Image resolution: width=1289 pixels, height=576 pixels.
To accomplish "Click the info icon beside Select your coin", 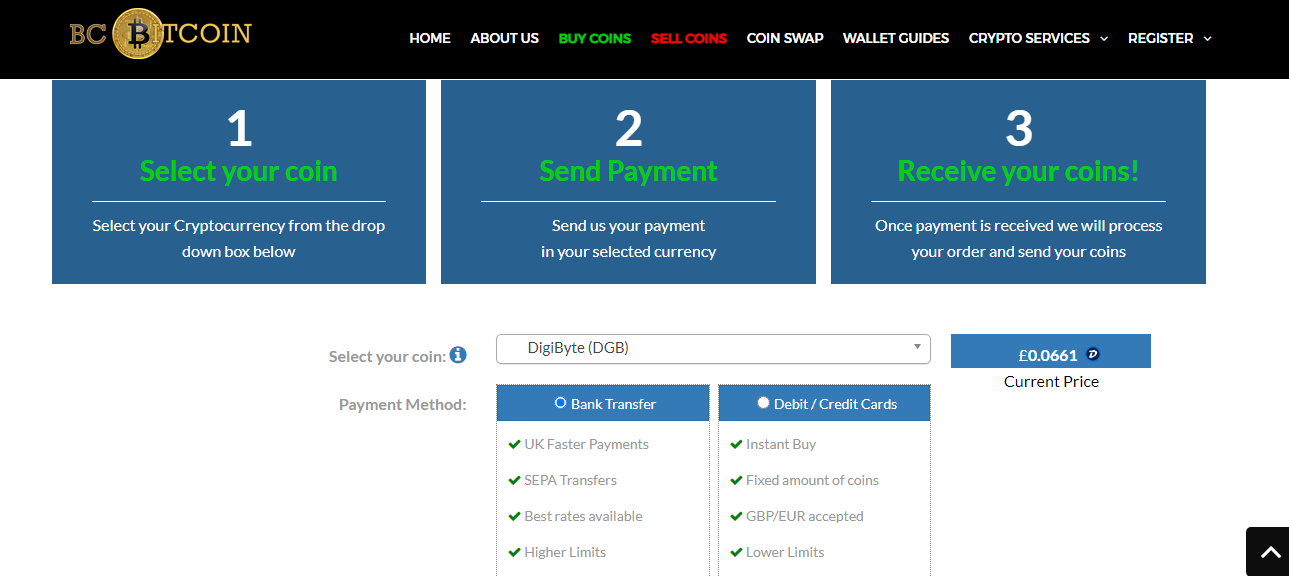I will [458, 355].
